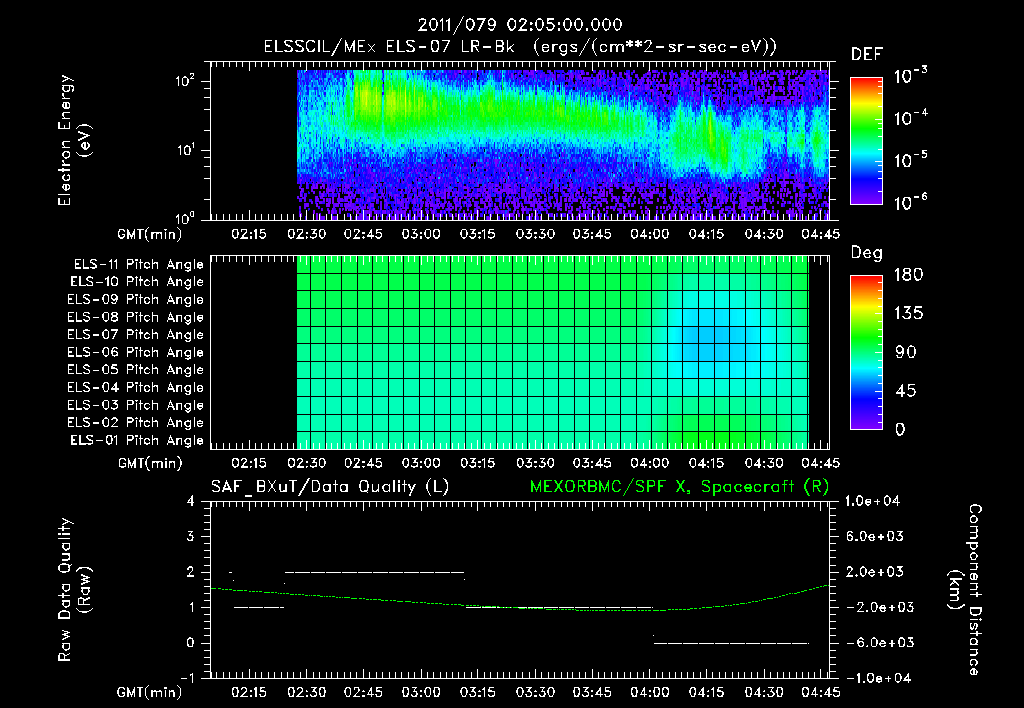
Task: Click the -1 tick on data quality axis
Action: tap(187, 679)
